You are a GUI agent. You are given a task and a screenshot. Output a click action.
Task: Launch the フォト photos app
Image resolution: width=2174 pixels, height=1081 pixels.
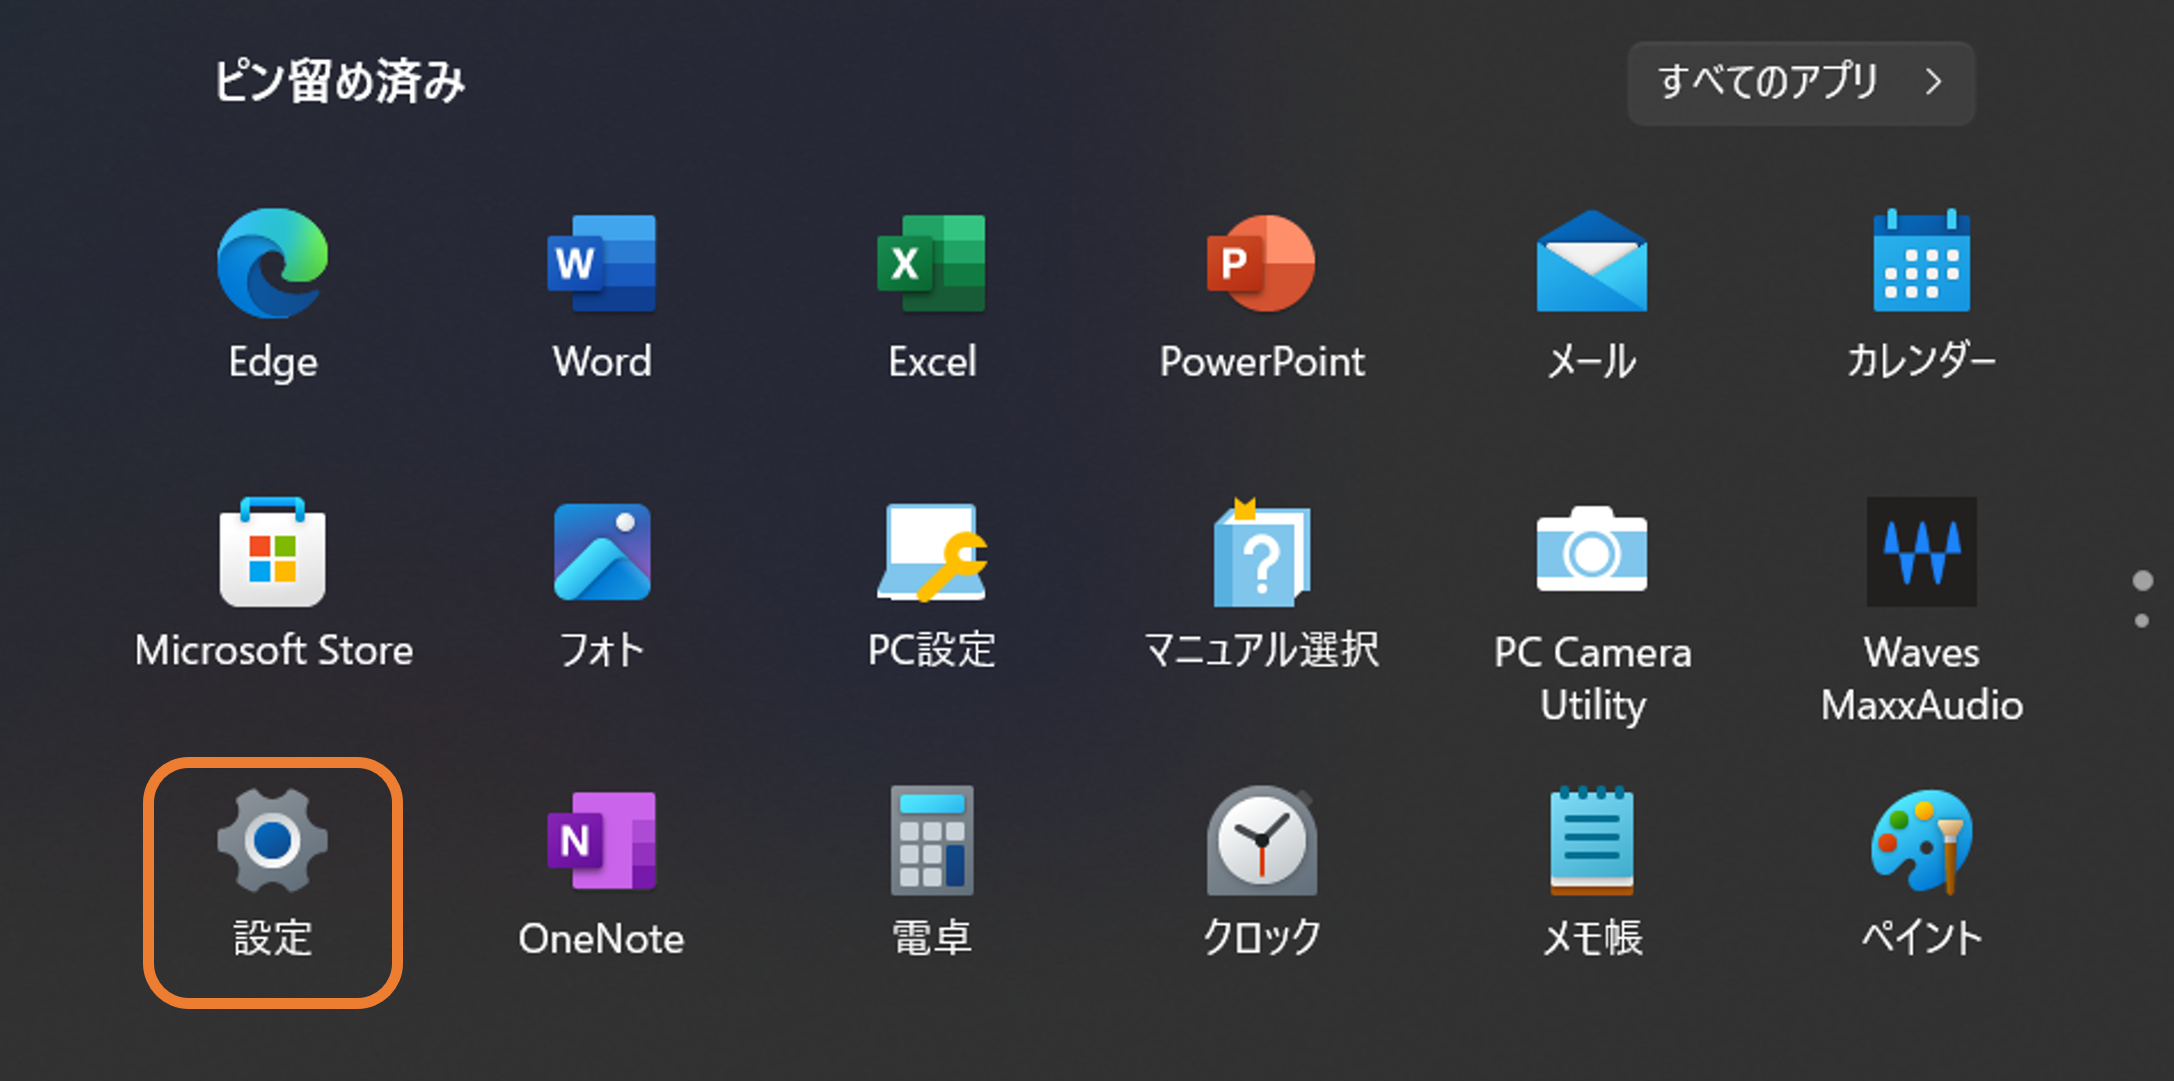[602, 552]
